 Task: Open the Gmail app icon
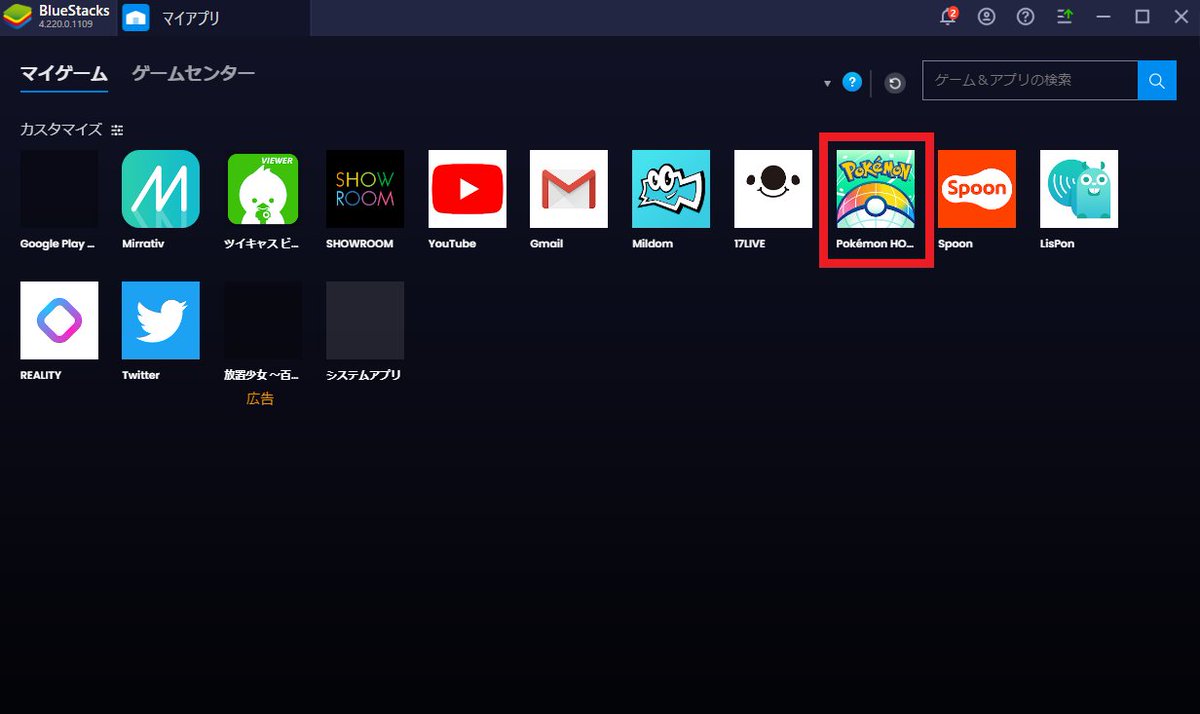click(x=569, y=189)
